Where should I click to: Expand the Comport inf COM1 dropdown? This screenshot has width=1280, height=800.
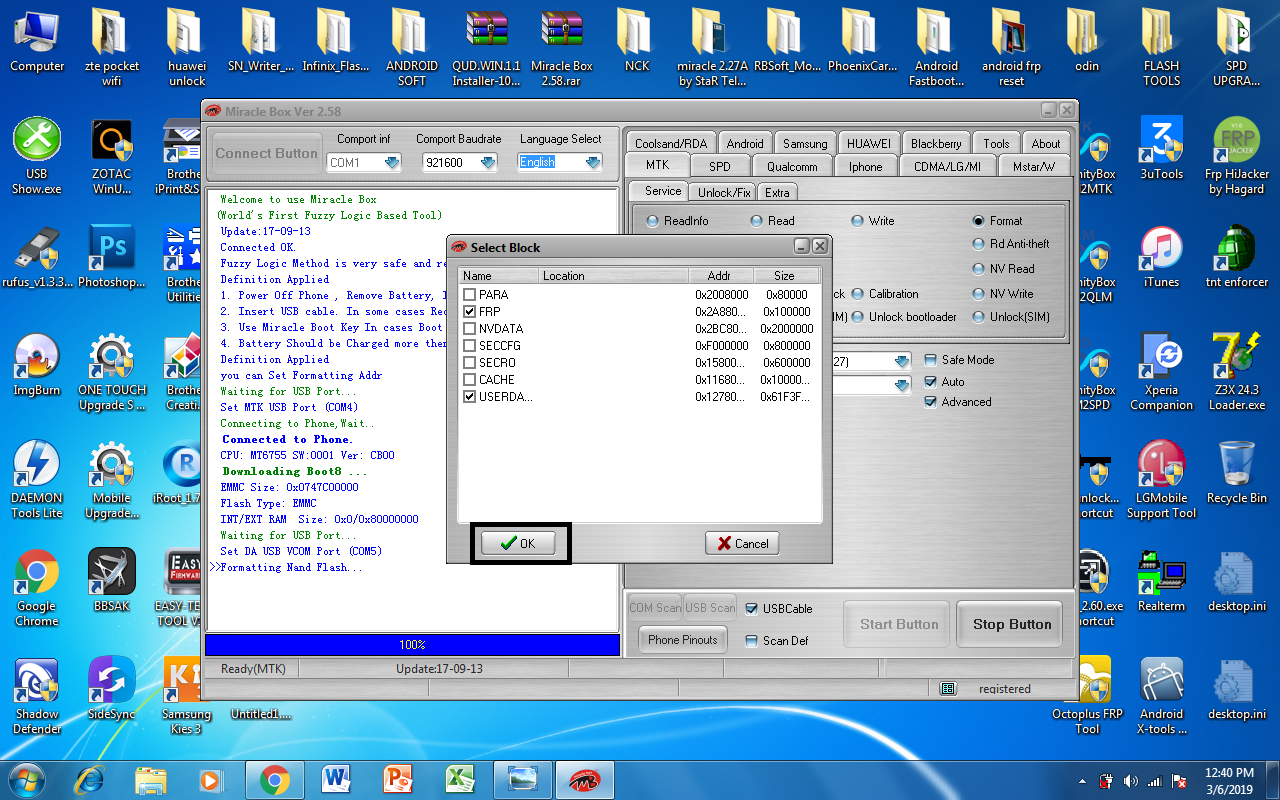click(x=392, y=162)
